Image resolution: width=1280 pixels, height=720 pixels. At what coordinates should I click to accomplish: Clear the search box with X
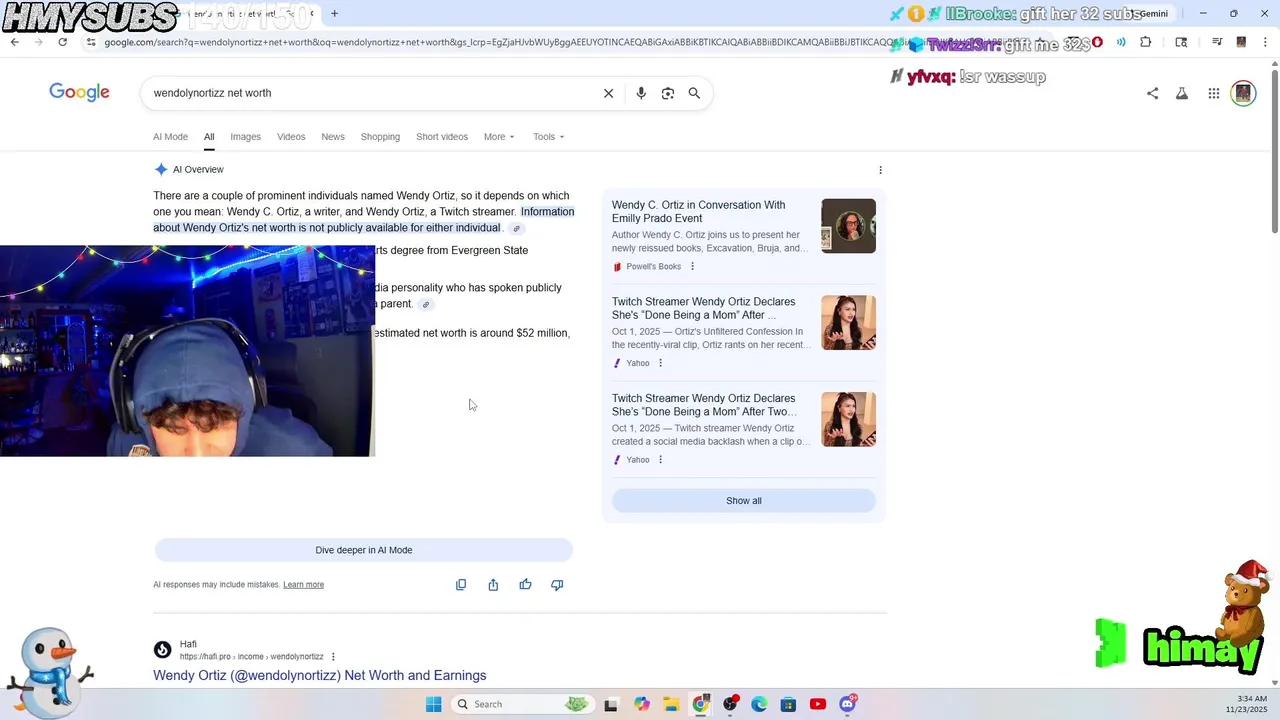[608, 93]
